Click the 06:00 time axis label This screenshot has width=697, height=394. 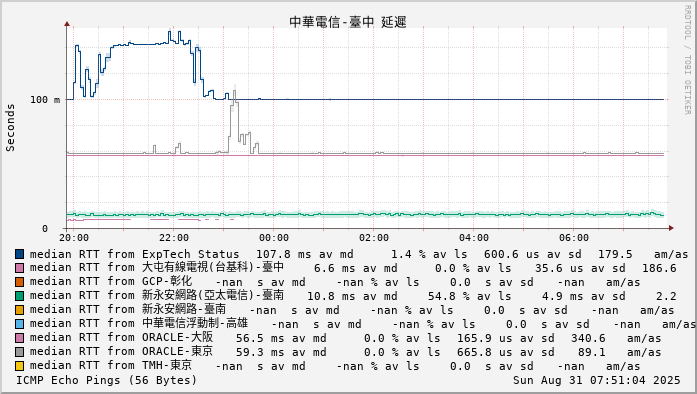click(x=574, y=238)
